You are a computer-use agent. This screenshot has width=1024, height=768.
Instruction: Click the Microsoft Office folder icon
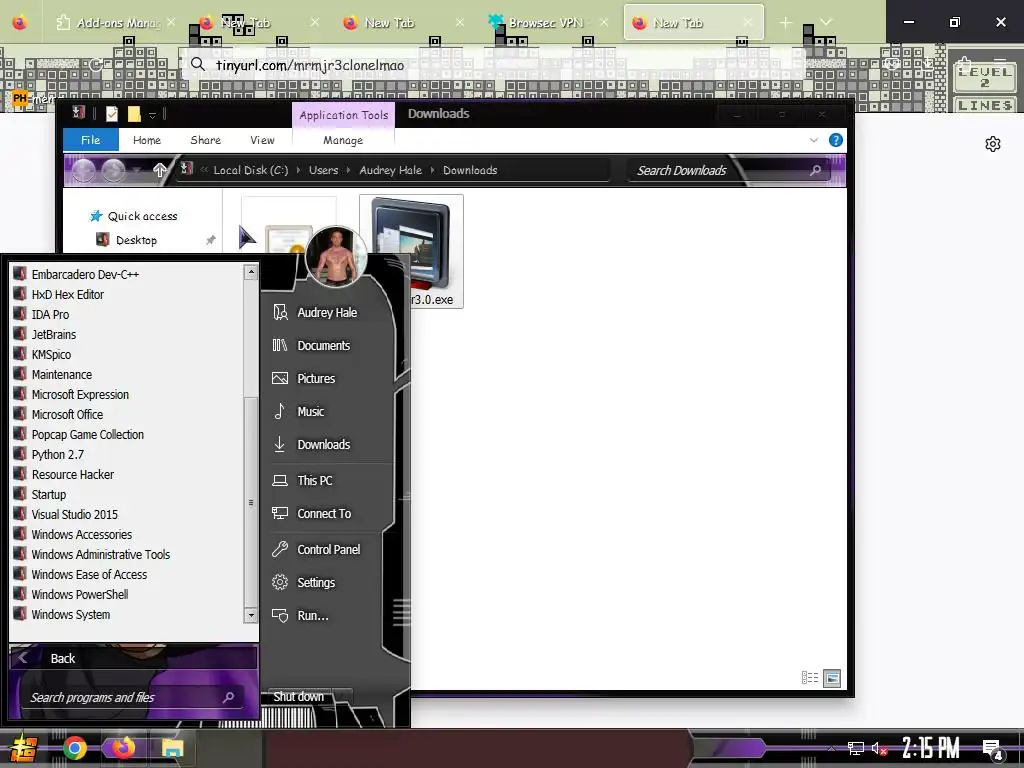click(20, 415)
